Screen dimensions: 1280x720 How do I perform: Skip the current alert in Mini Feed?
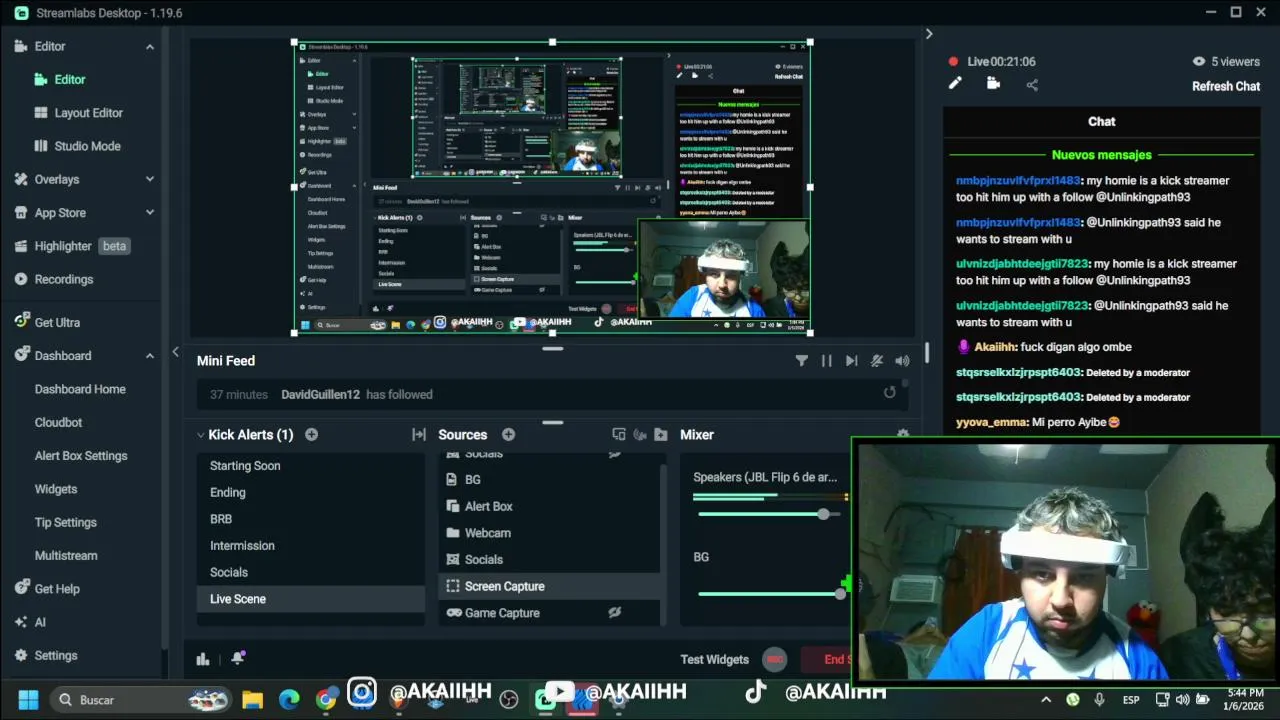851,361
